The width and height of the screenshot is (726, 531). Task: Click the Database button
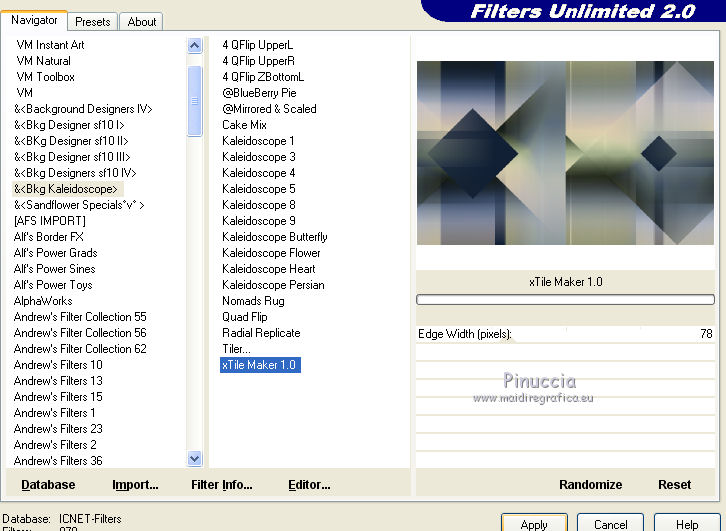tap(48, 485)
